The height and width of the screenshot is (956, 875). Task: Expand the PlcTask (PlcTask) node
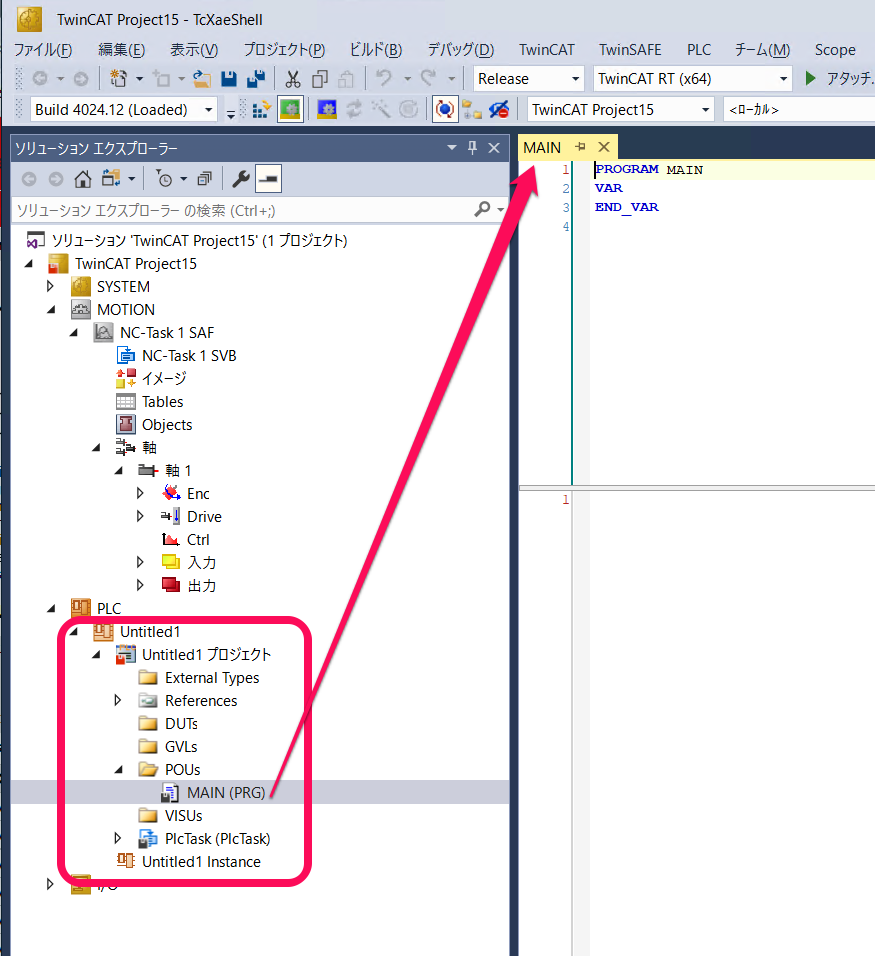[118, 838]
